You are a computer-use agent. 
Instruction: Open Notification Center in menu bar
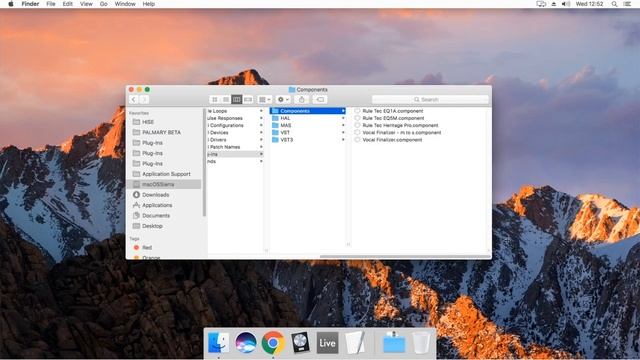coord(627,4)
